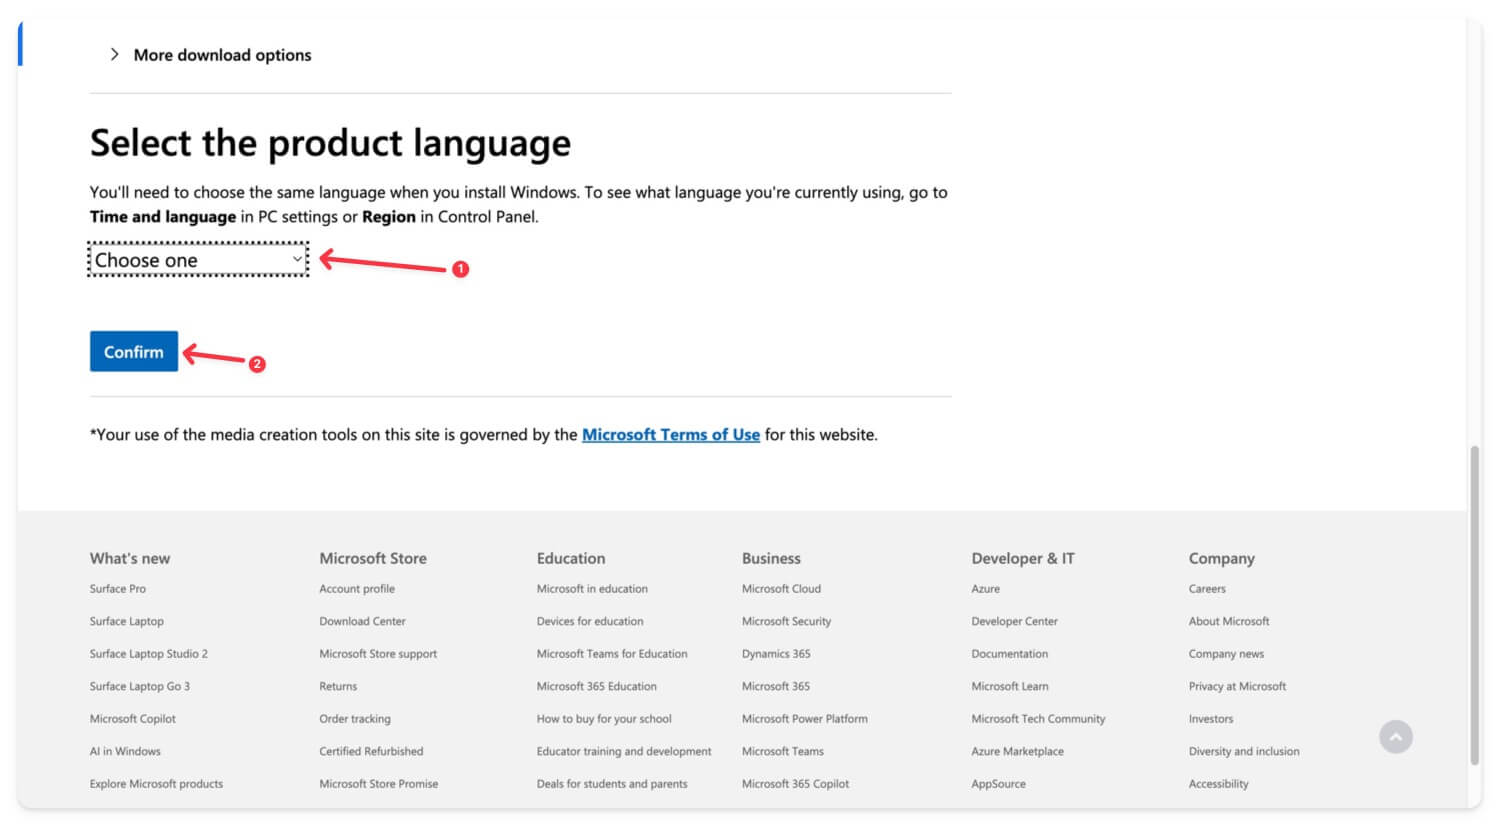Open Developer Center link

pos(1014,621)
